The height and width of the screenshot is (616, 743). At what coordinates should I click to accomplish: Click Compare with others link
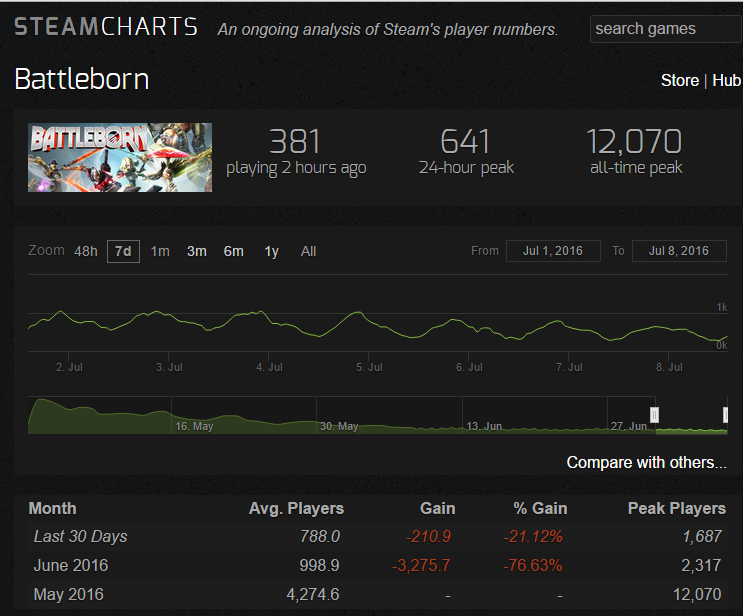click(x=646, y=462)
